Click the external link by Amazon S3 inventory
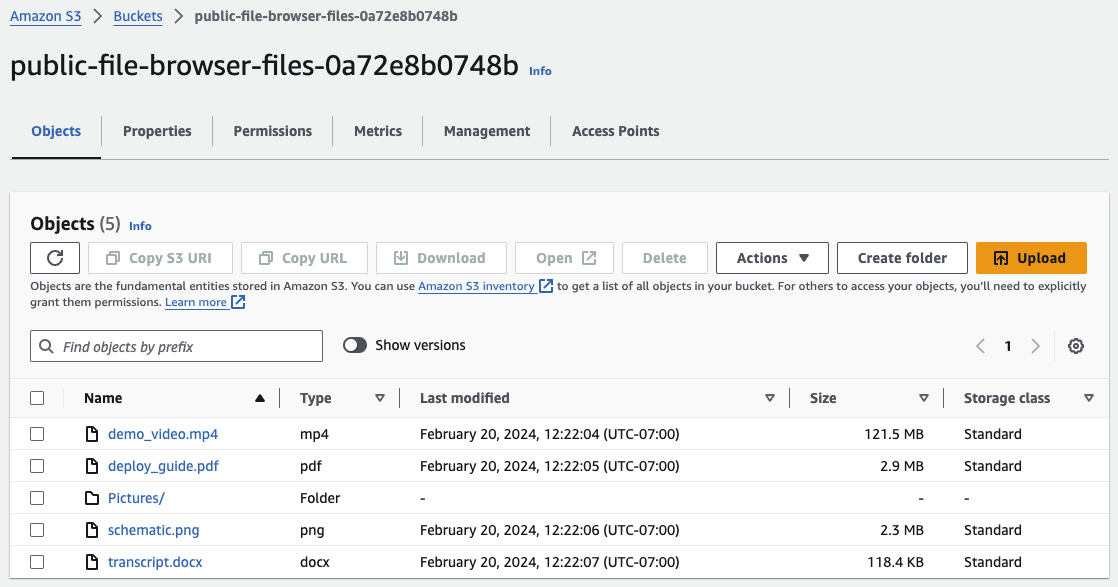Viewport: 1118px width, 587px height. 546,285
